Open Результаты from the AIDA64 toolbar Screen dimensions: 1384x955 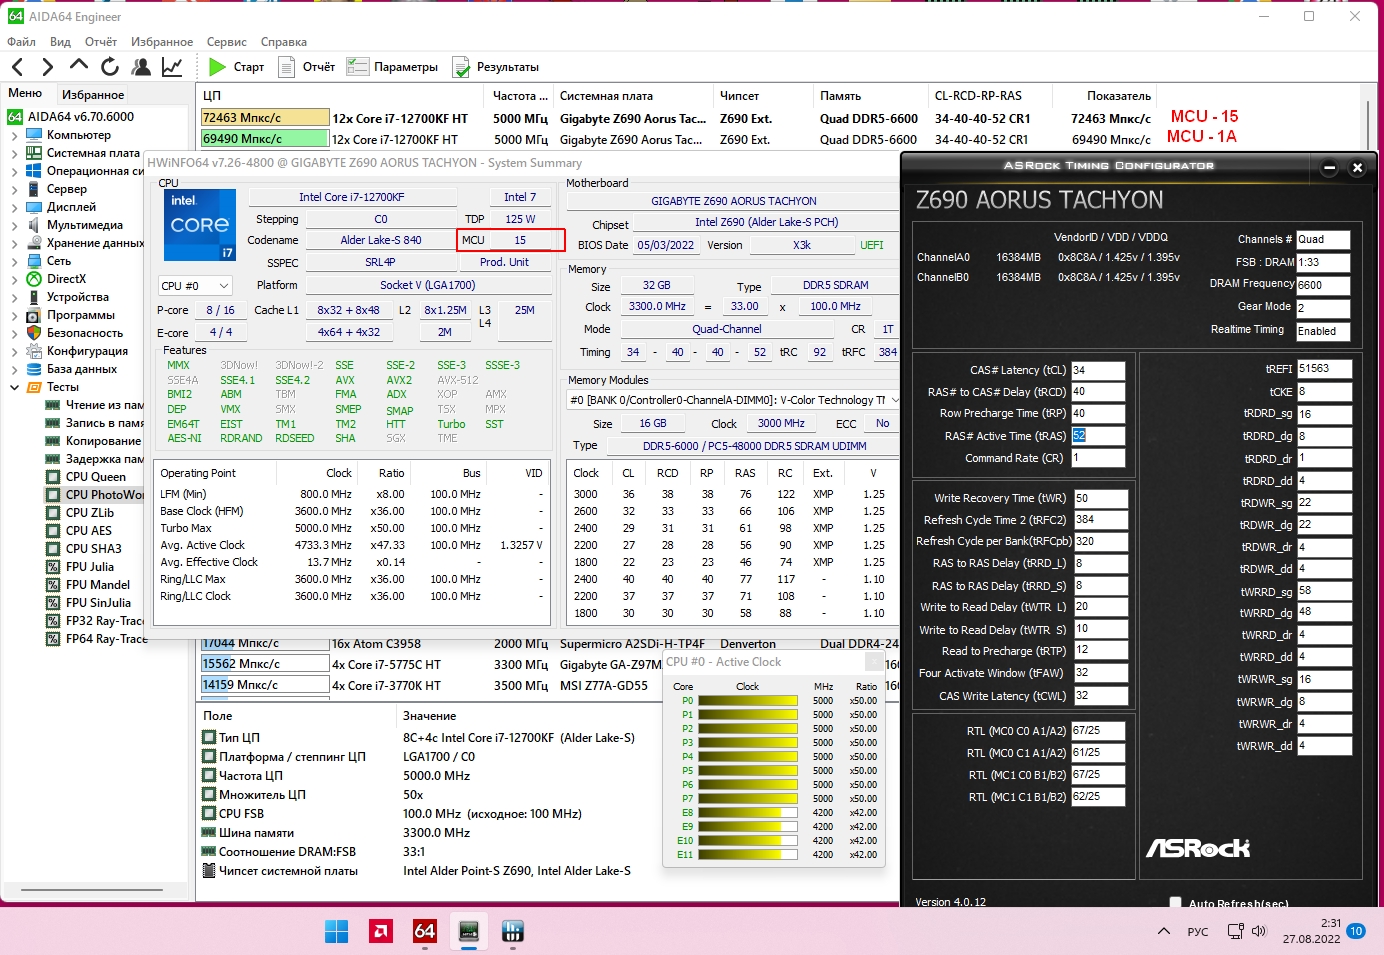[x=495, y=67]
